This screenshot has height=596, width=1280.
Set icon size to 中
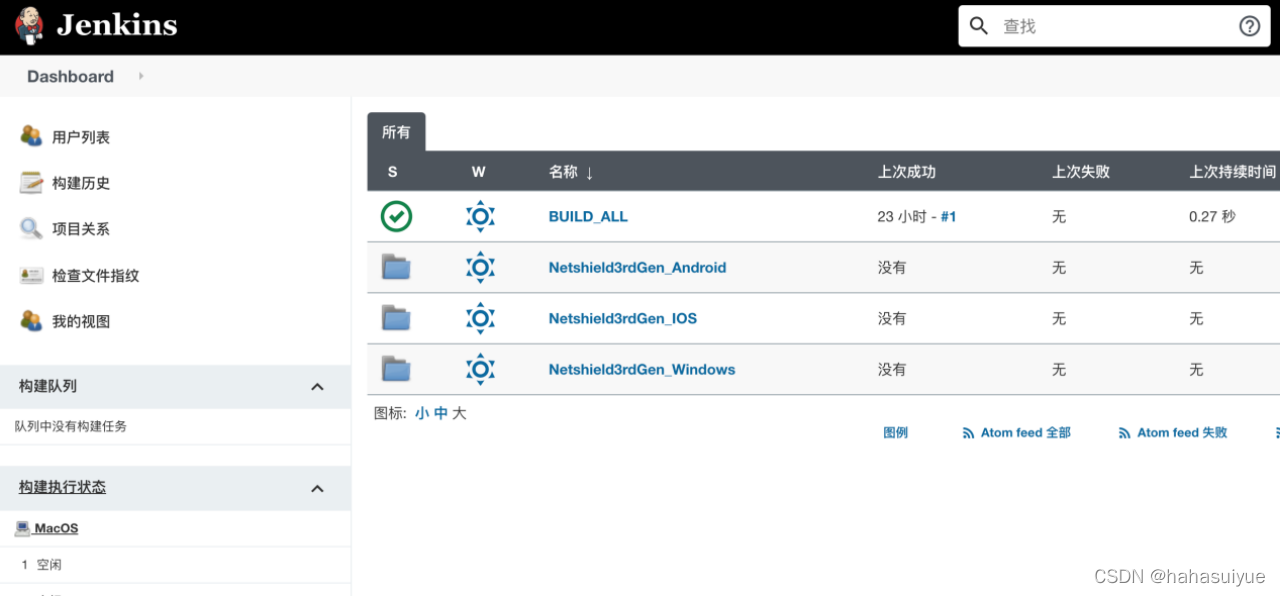pyautogui.click(x=441, y=413)
